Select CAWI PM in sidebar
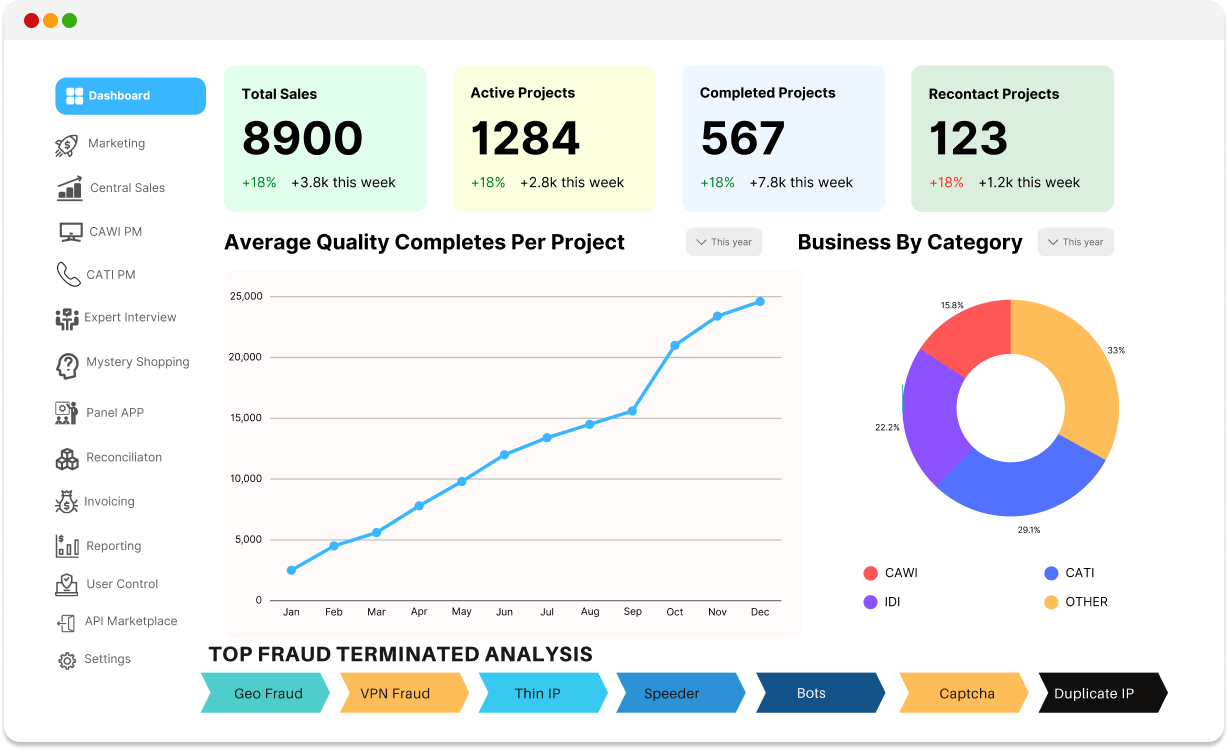 click(115, 232)
